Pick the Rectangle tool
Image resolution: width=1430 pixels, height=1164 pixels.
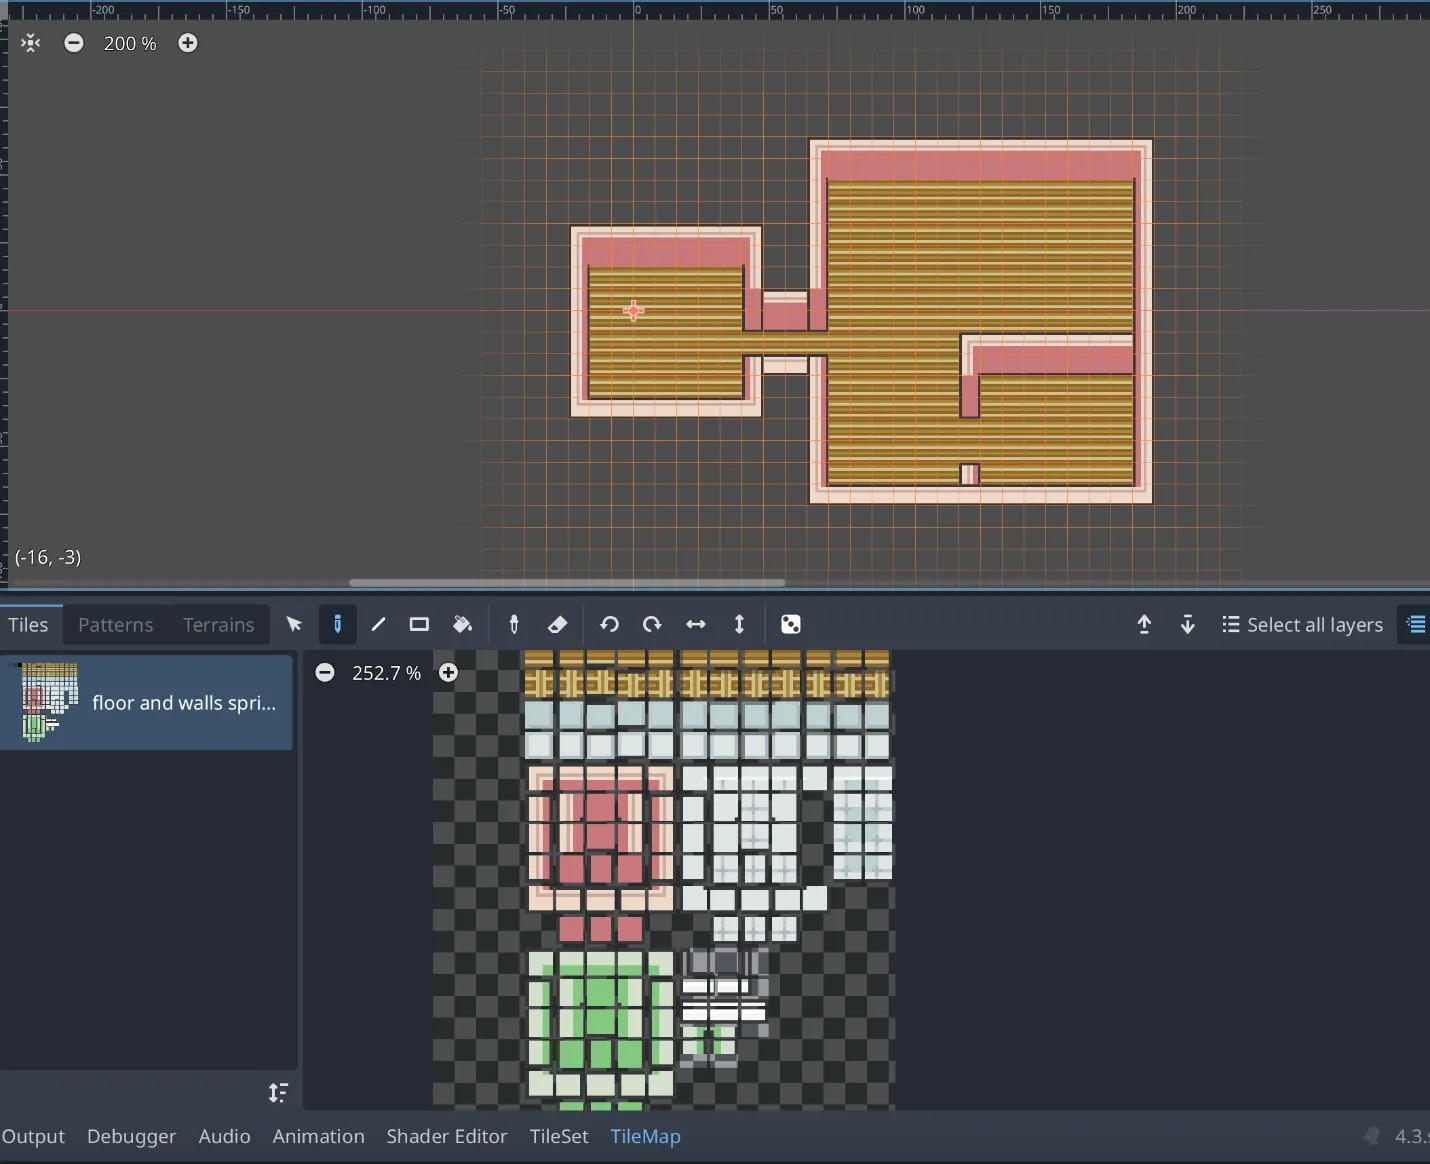click(x=419, y=625)
